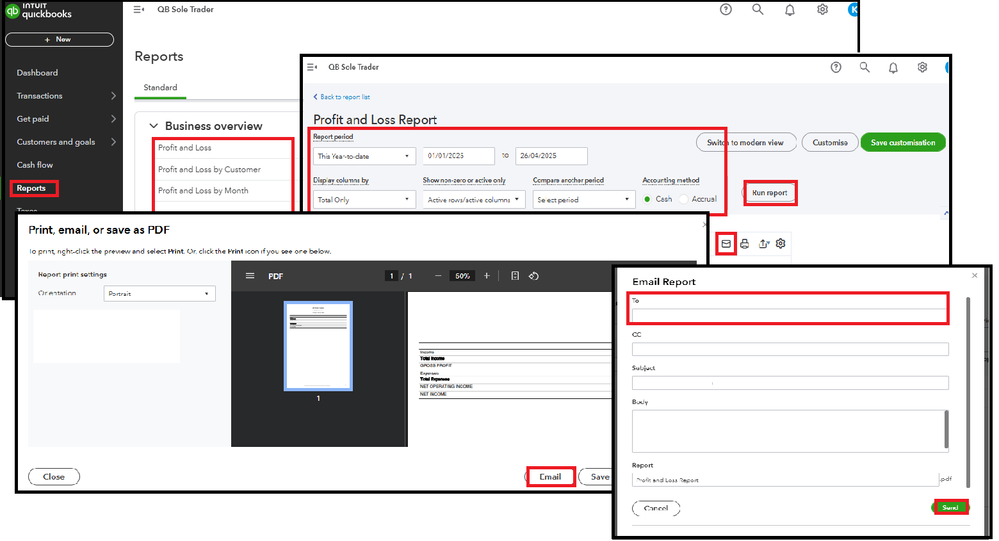Screen dimensions: 999x541
Task: Open Profit and Loss by Customer report
Action: point(209,170)
